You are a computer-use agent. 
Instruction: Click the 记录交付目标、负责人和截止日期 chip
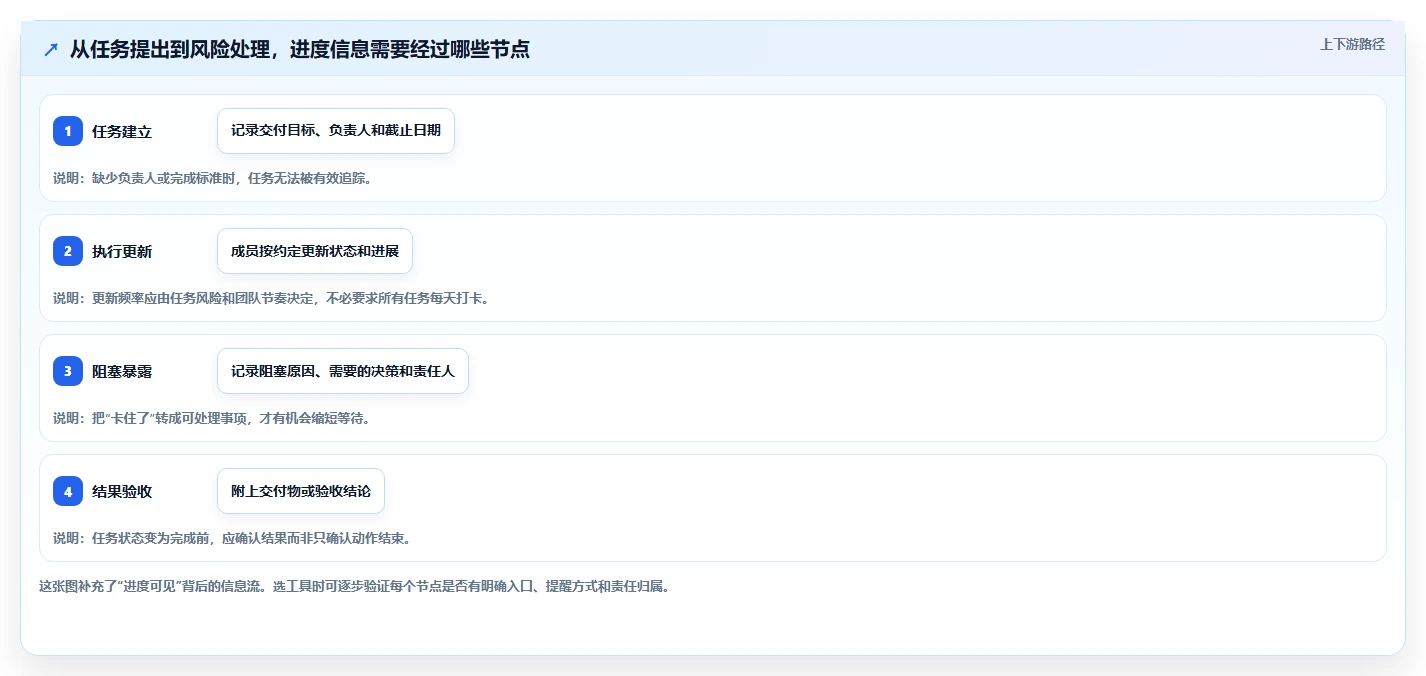click(336, 131)
